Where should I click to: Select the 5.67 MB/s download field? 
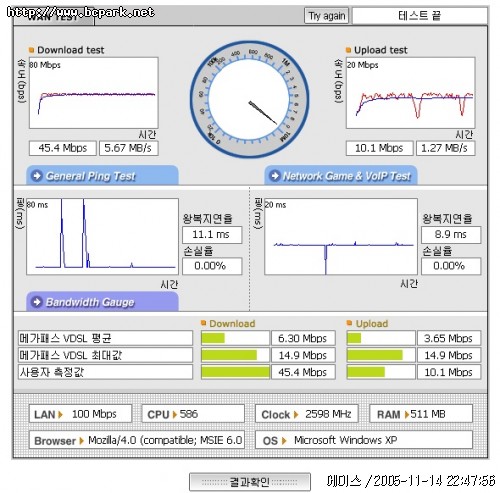coord(129,148)
